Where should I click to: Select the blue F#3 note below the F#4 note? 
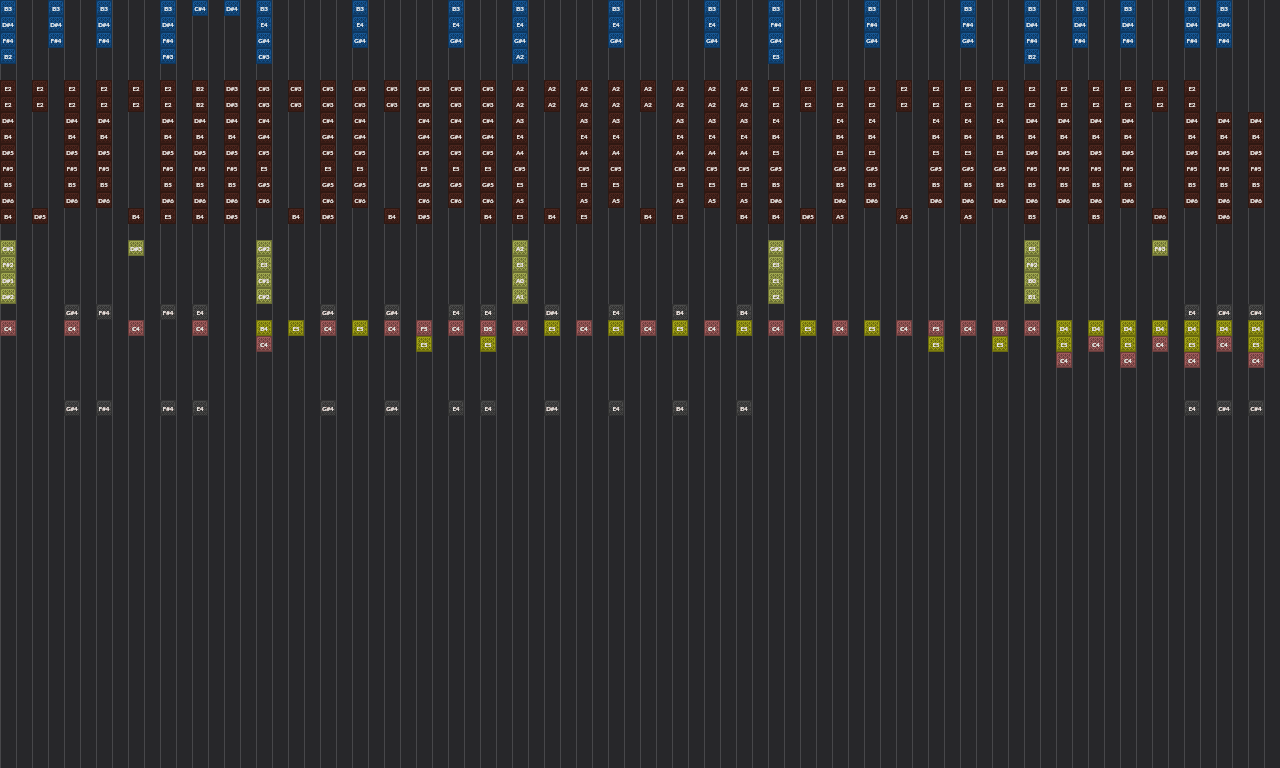(x=167, y=56)
